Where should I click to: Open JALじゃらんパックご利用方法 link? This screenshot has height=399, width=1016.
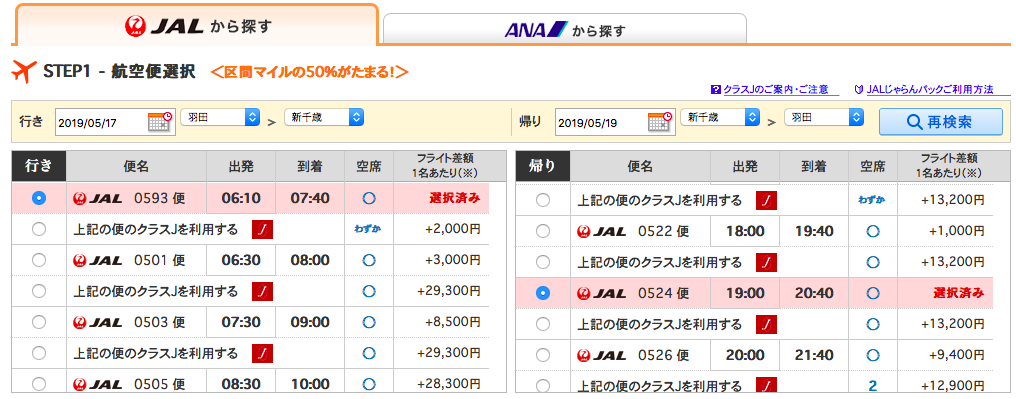point(929,89)
